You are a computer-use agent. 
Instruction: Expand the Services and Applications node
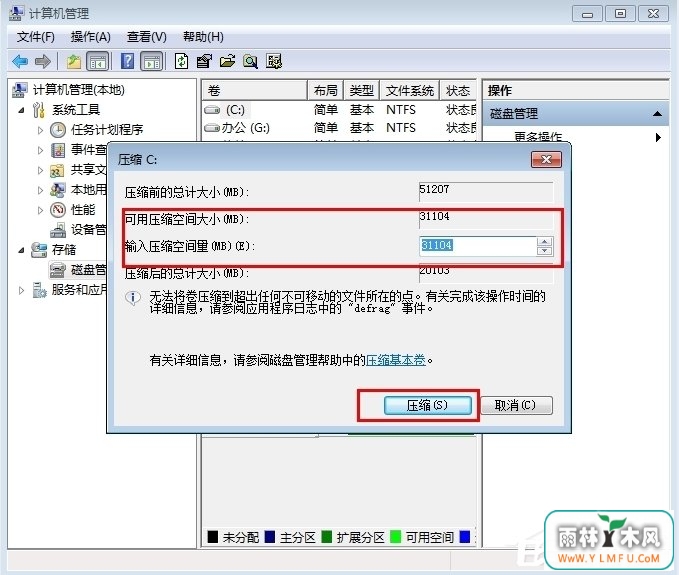tap(21, 290)
